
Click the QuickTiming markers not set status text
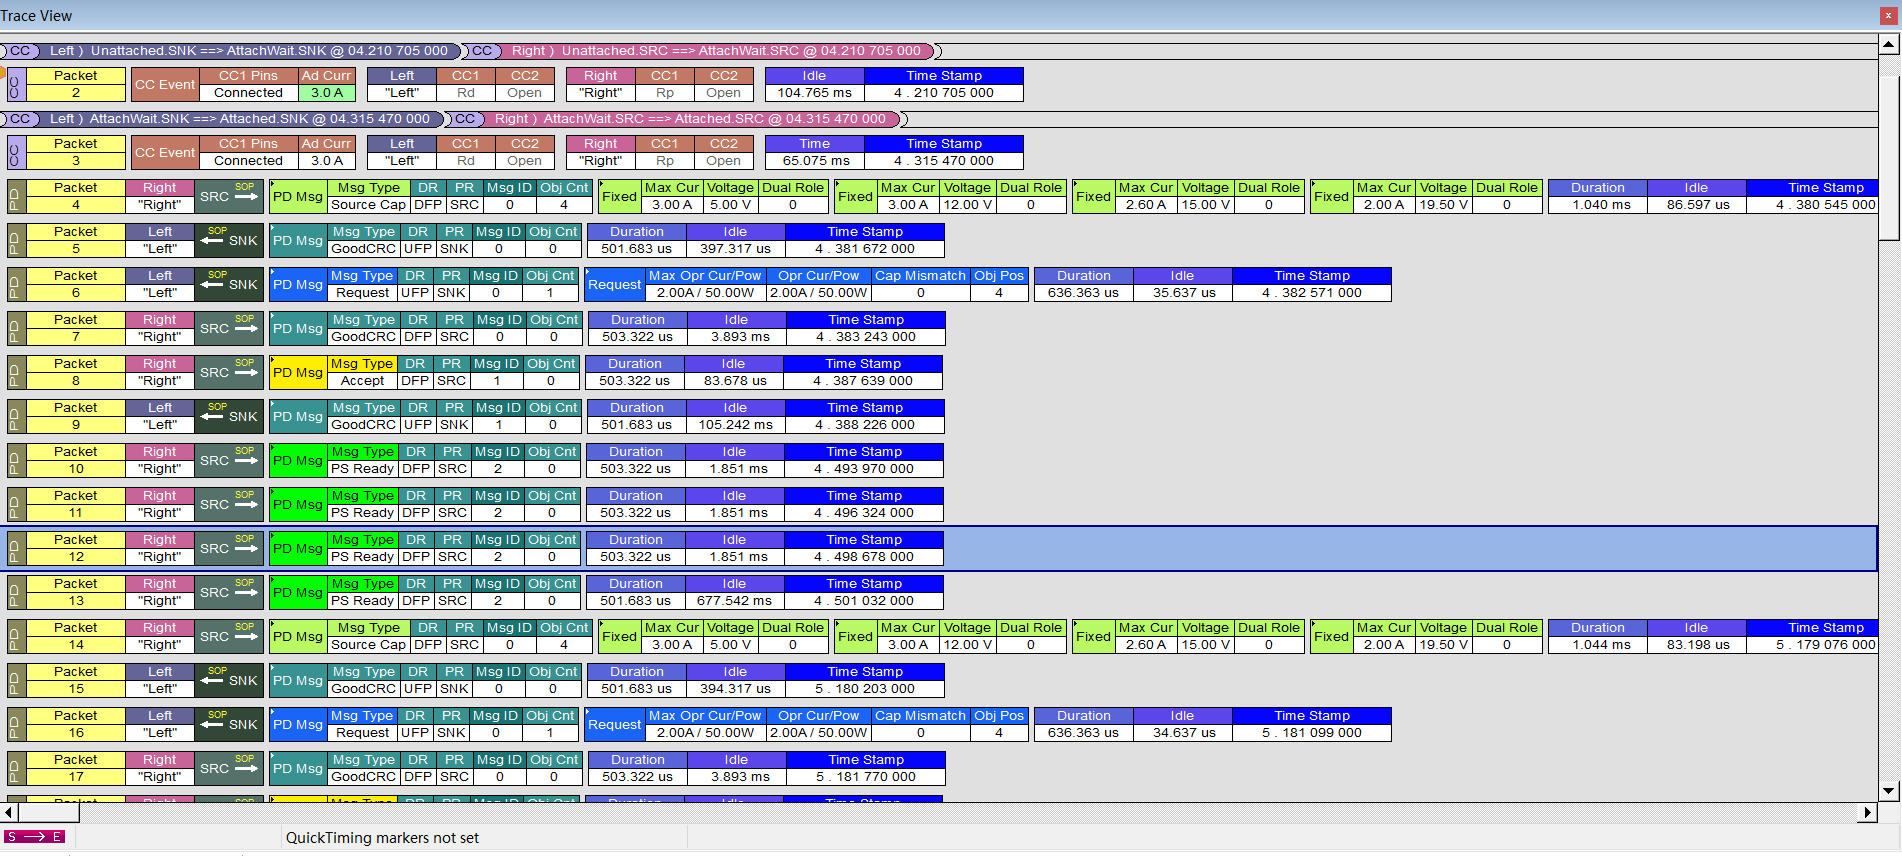point(382,838)
